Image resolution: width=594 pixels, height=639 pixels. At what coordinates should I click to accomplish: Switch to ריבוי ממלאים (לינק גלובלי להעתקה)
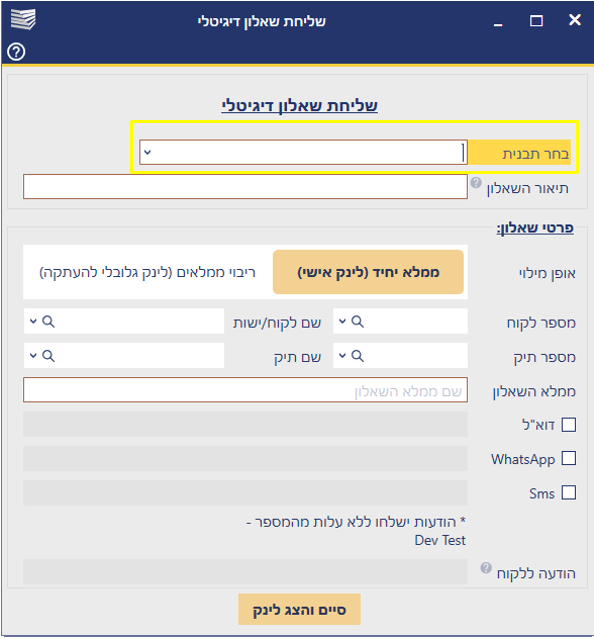pos(147,272)
